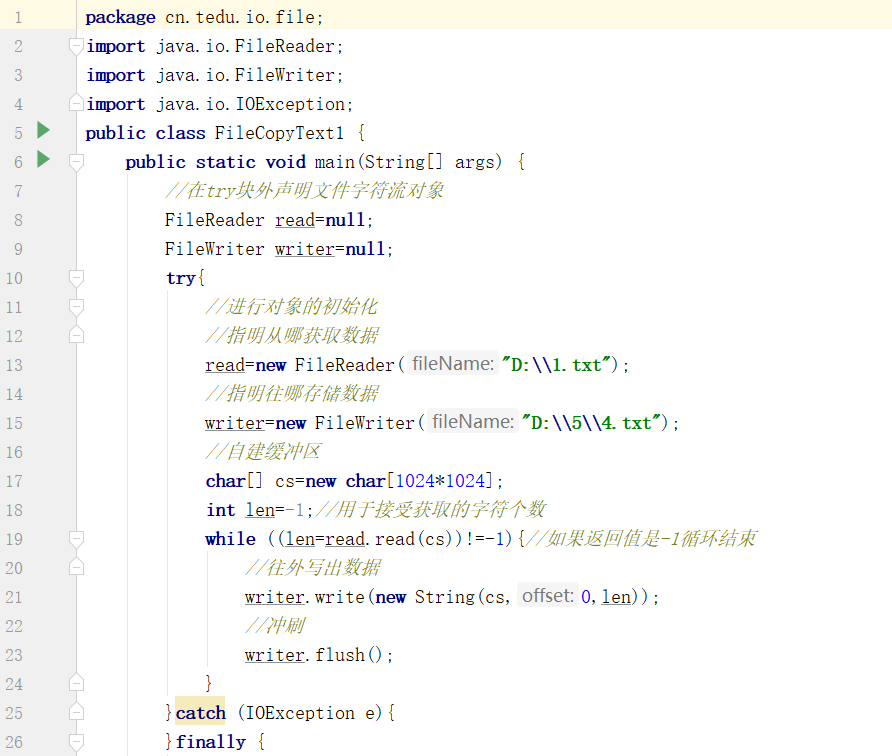Click the import java.io.FileReader line
892x756 pixels.
(214, 47)
